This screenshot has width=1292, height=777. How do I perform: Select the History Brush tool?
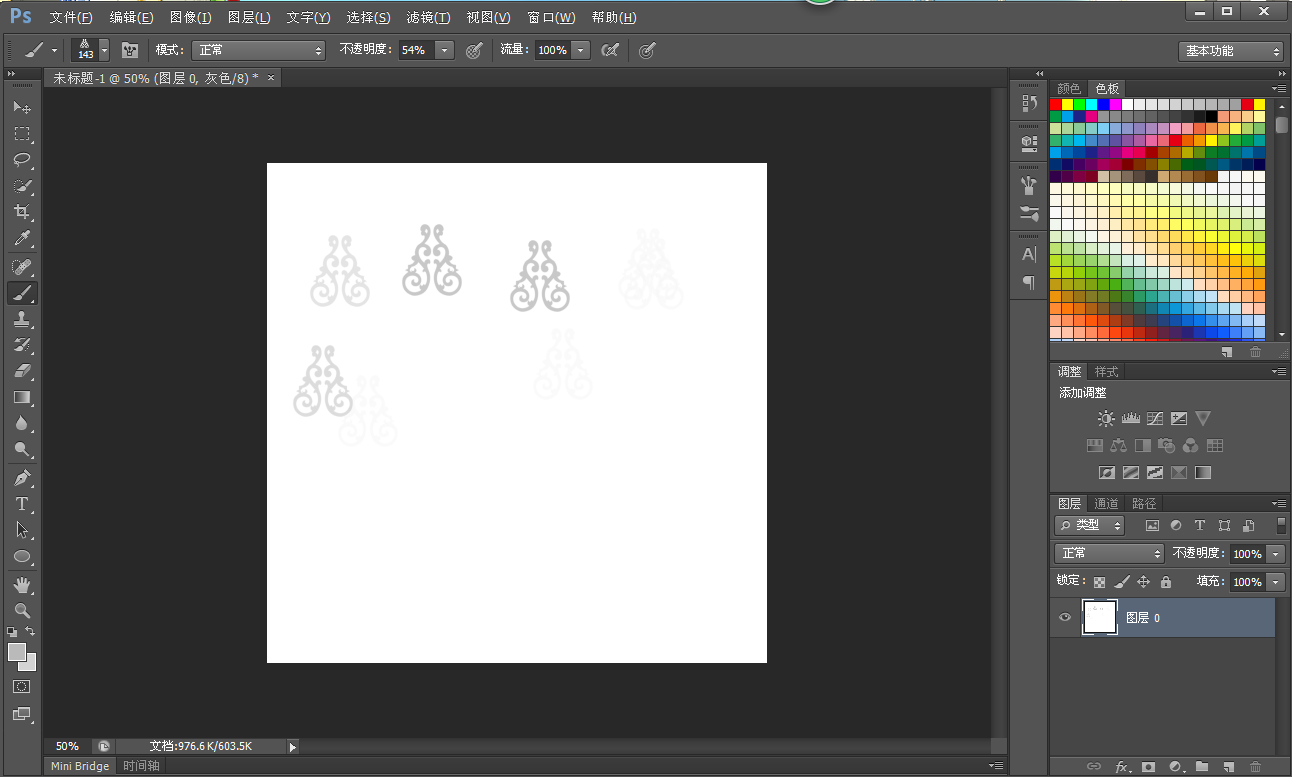tap(22, 345)
